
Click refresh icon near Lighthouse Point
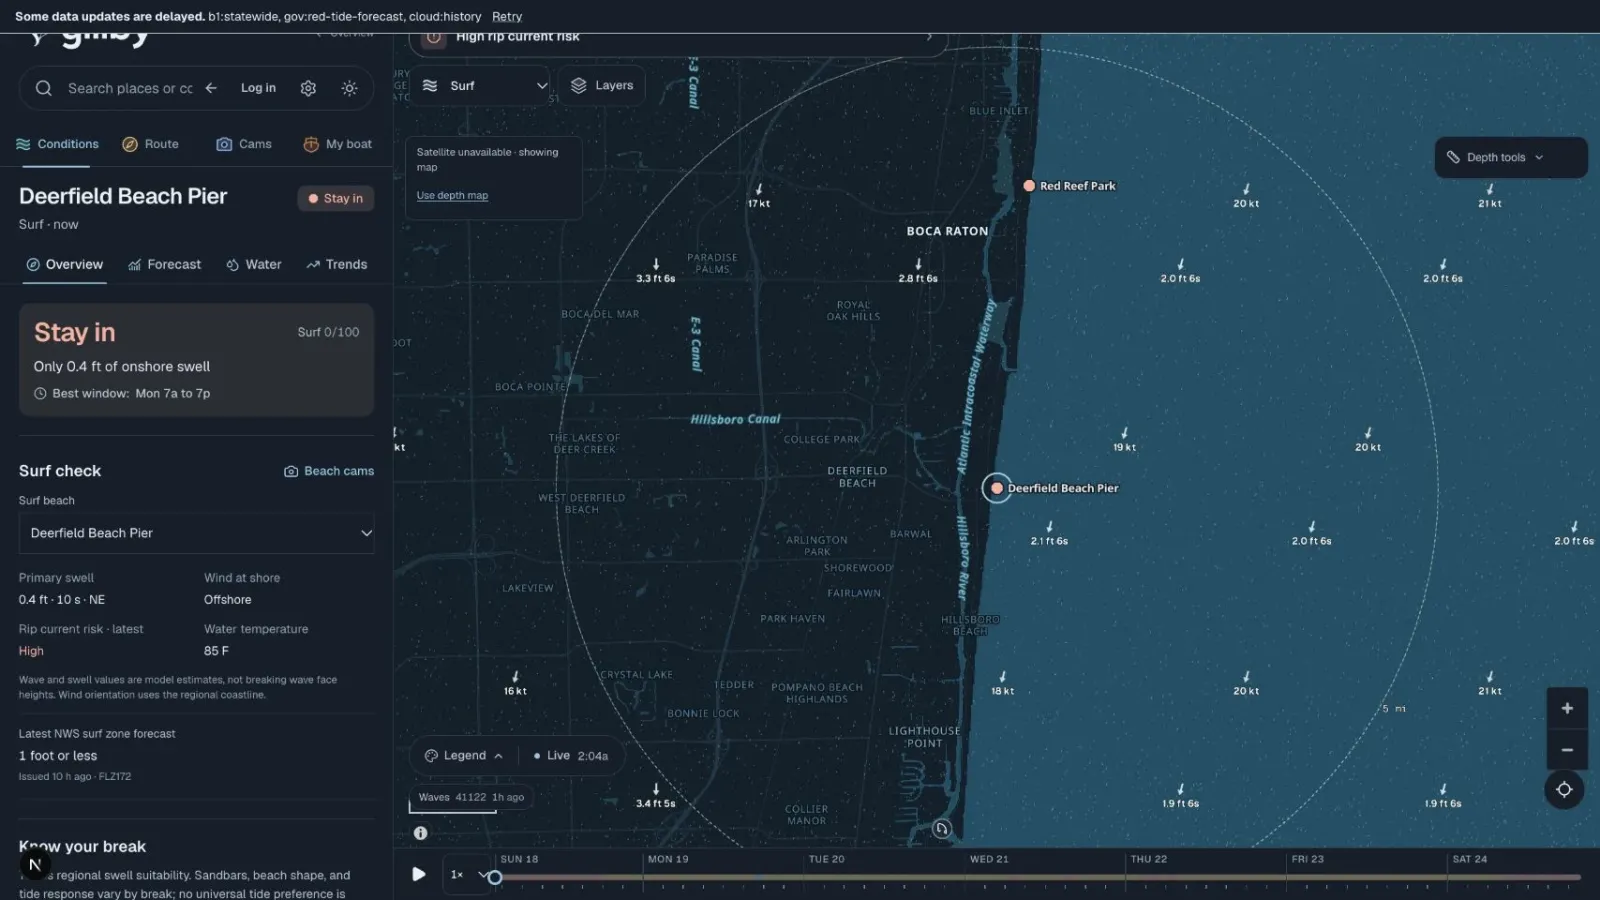(x=941, y=829)
